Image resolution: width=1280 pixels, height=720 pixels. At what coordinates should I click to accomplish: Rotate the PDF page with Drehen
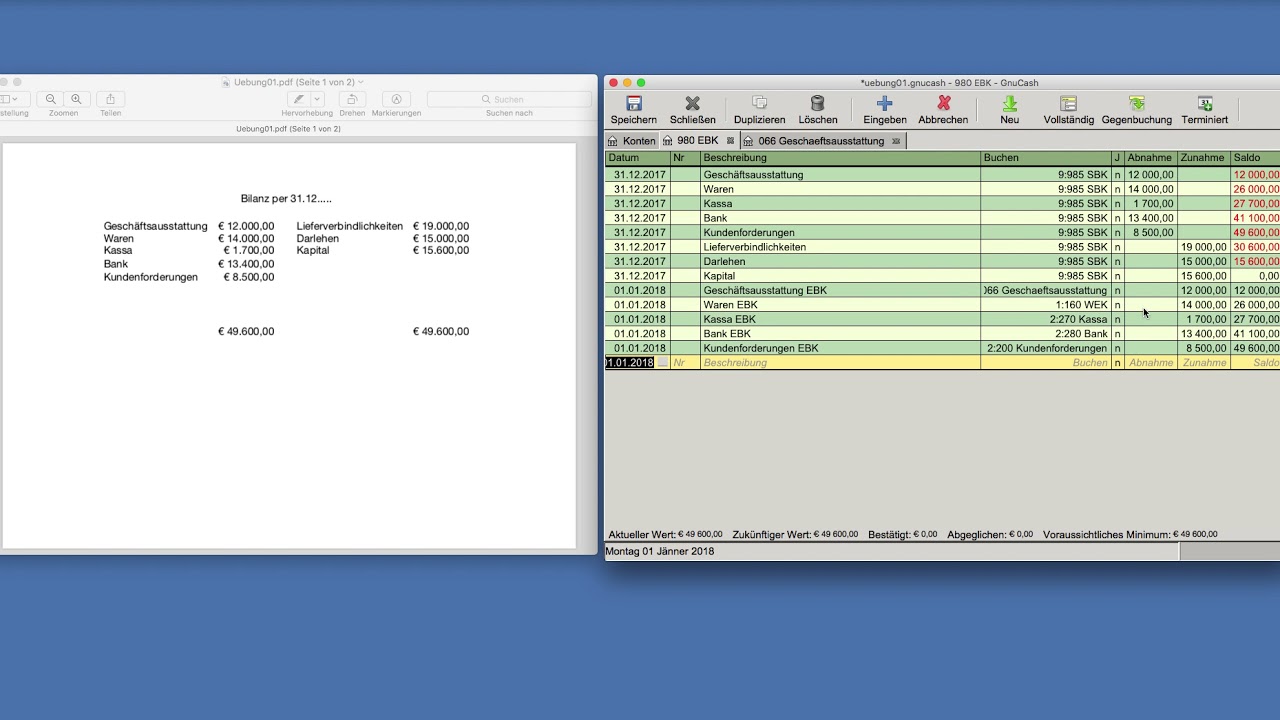(x=351, y=99)
